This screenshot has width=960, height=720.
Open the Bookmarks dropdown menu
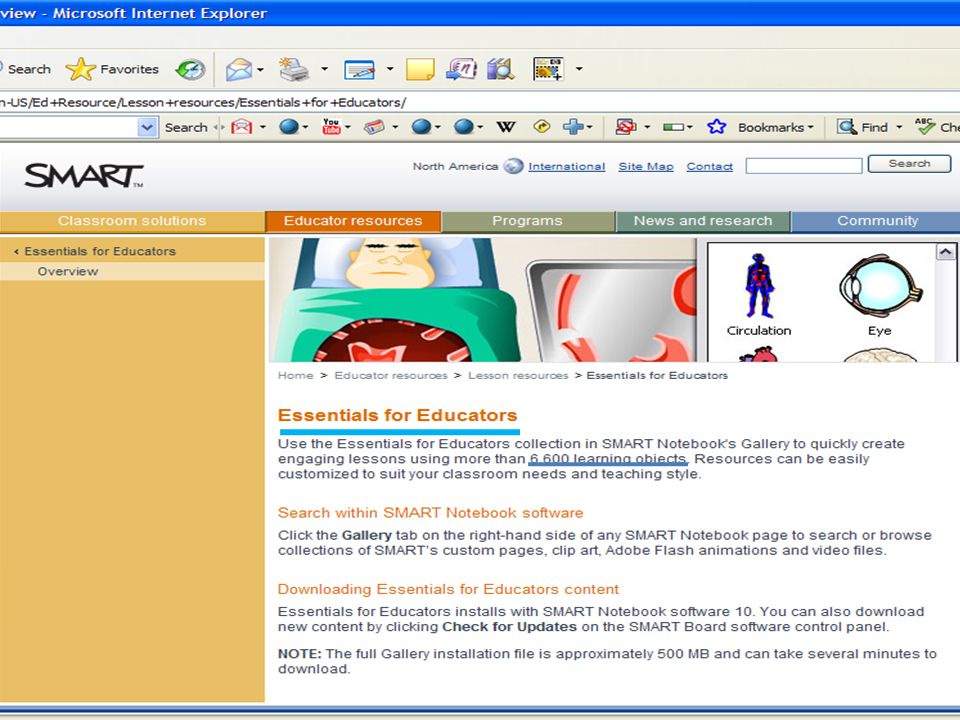tap(775, 127)
